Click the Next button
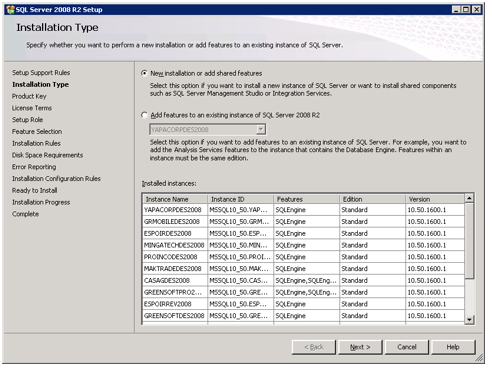 (x=360, y=347)
